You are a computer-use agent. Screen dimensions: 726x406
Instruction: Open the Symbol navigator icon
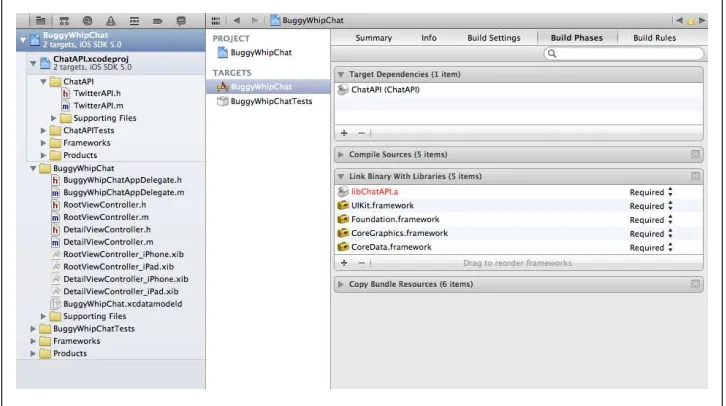[x=64, y=20]
